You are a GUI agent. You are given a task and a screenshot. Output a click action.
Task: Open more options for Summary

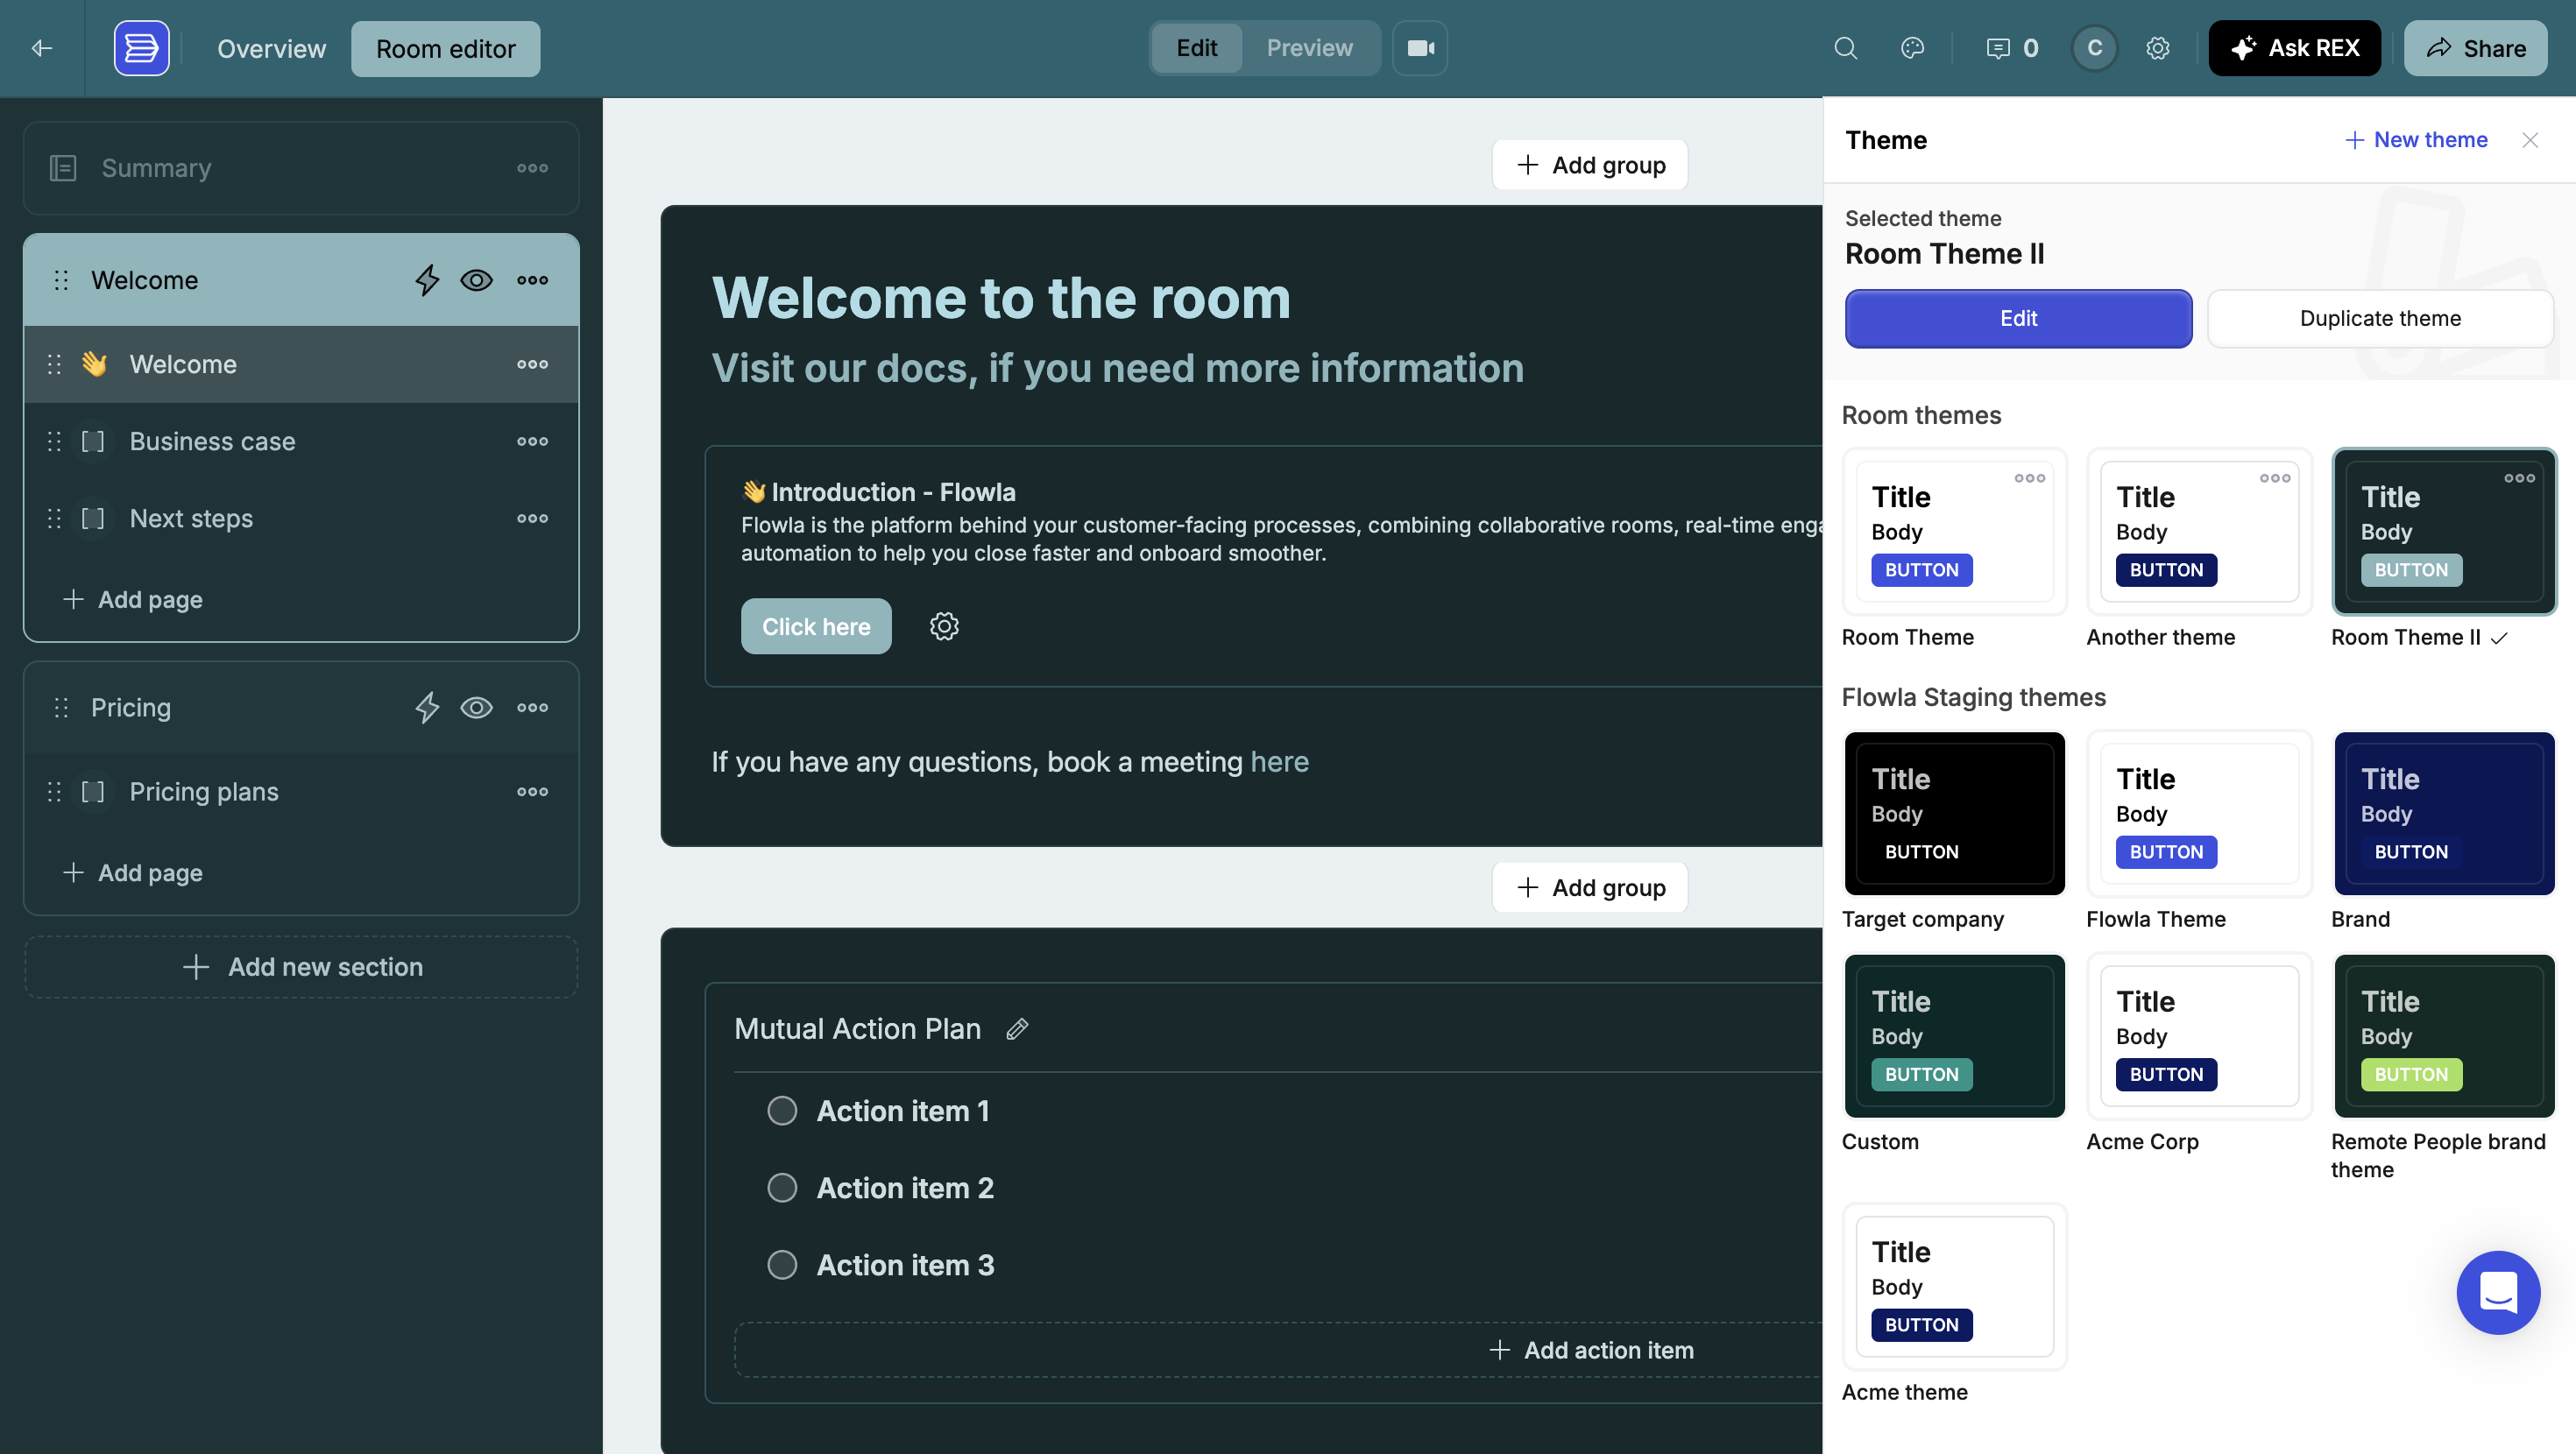pyautogui.click(x=532, y=168)
